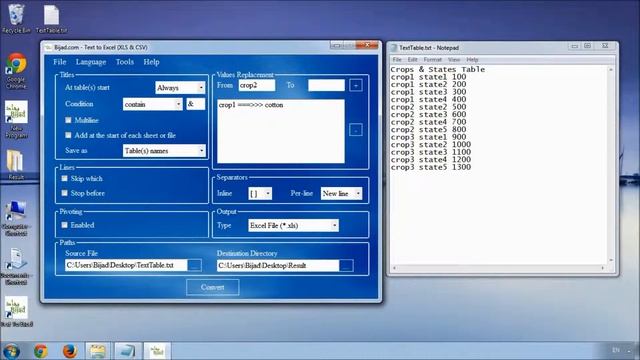Image resolution: width=640 pixels, height=360 pixels.
Task: Click the From field containing crop2
Action: click(257, 85)
